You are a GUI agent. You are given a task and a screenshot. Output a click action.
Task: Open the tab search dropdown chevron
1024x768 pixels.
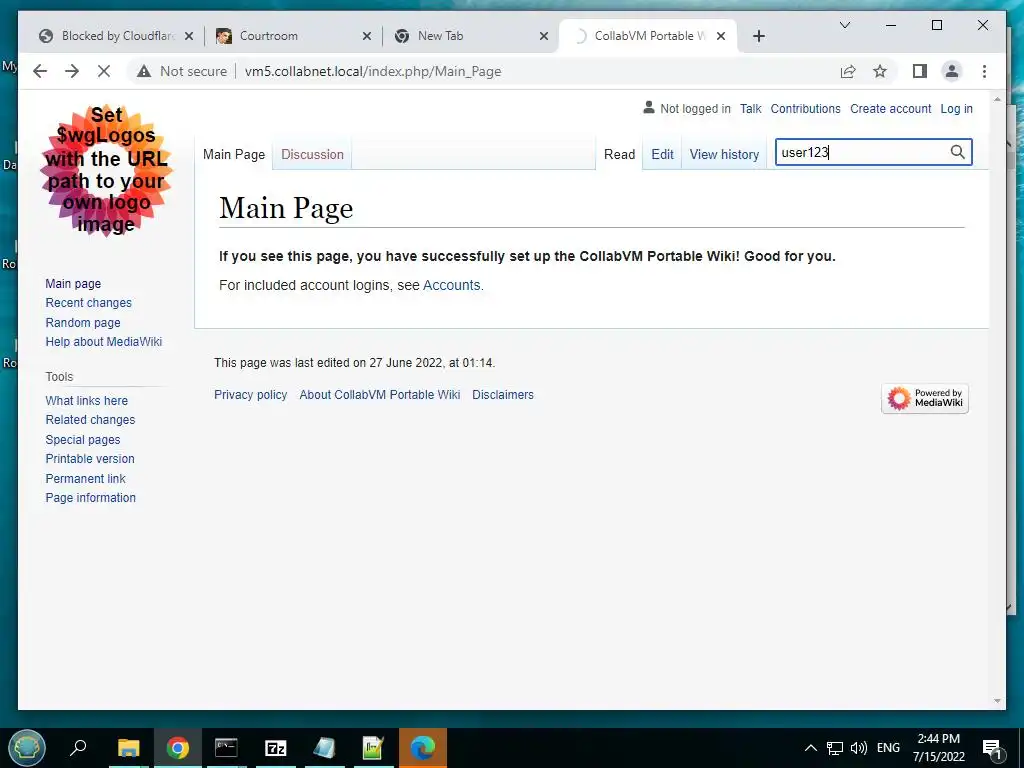844,25
